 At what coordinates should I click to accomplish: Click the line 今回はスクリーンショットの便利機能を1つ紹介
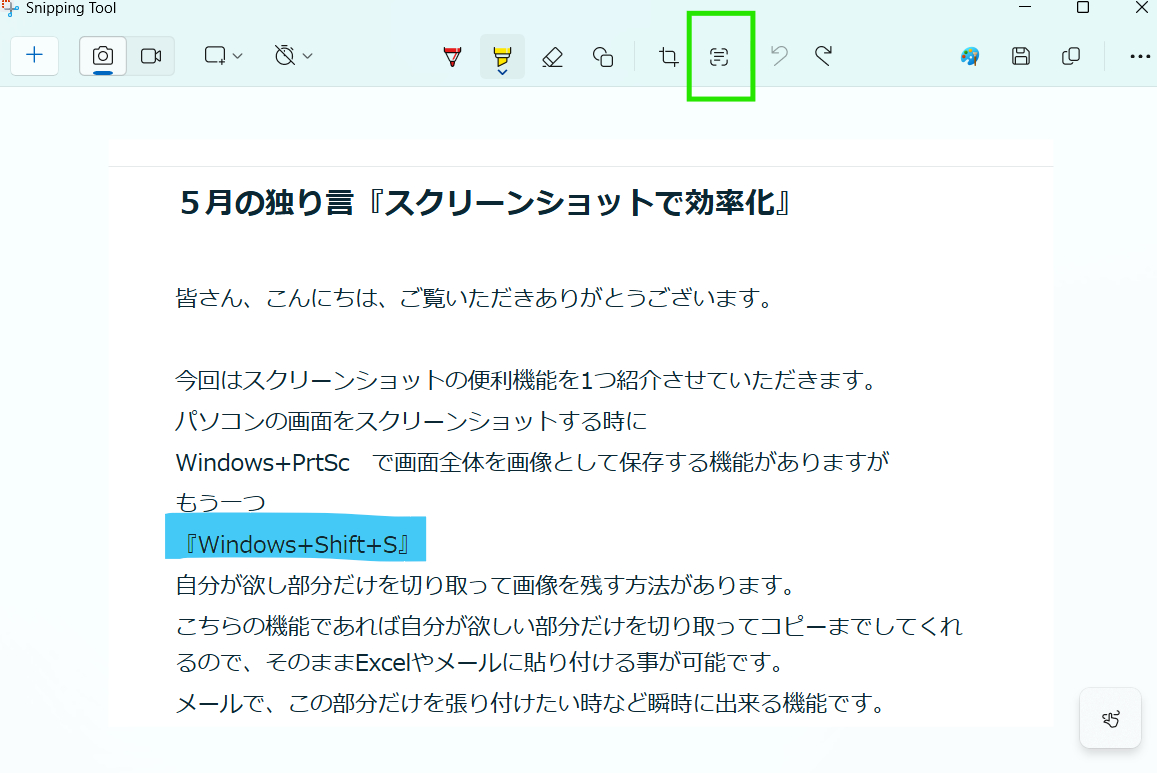pos(527,380)
